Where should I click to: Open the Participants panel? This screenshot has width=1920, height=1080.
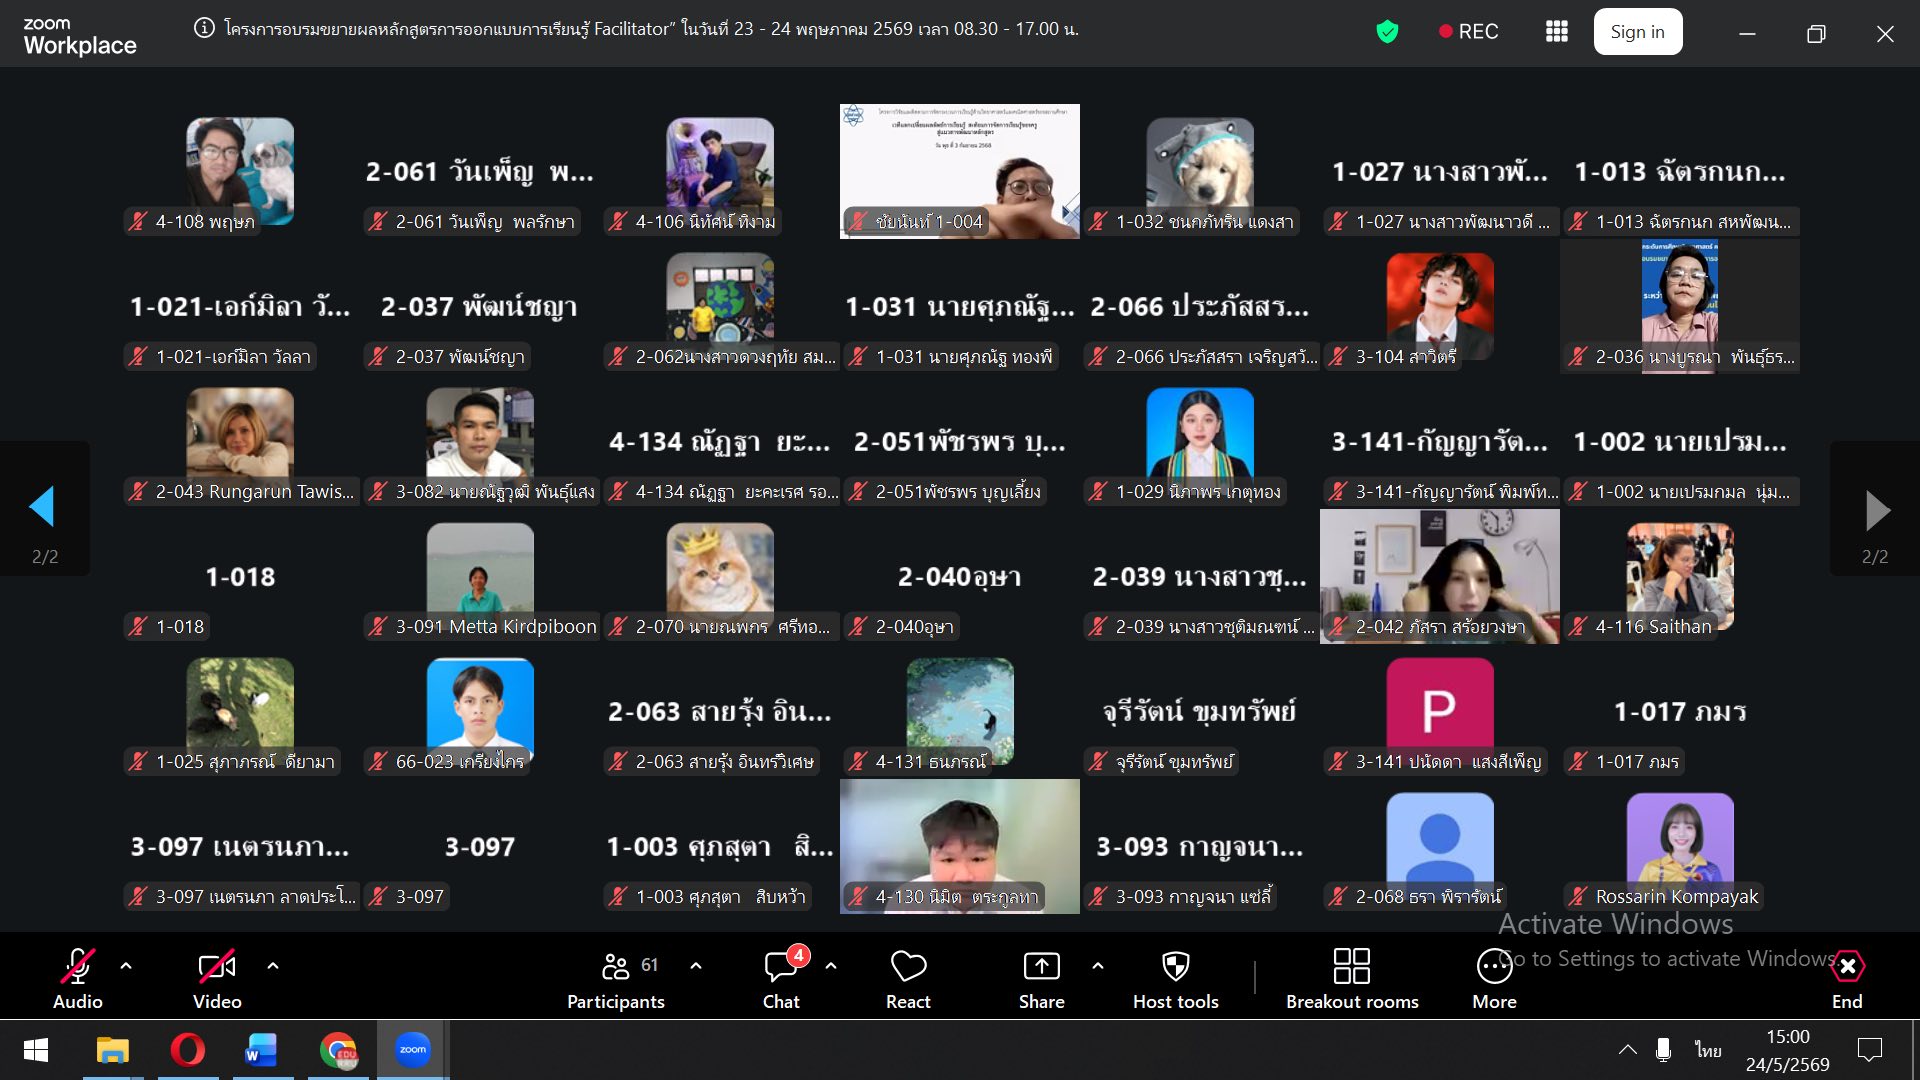[616, 978]
